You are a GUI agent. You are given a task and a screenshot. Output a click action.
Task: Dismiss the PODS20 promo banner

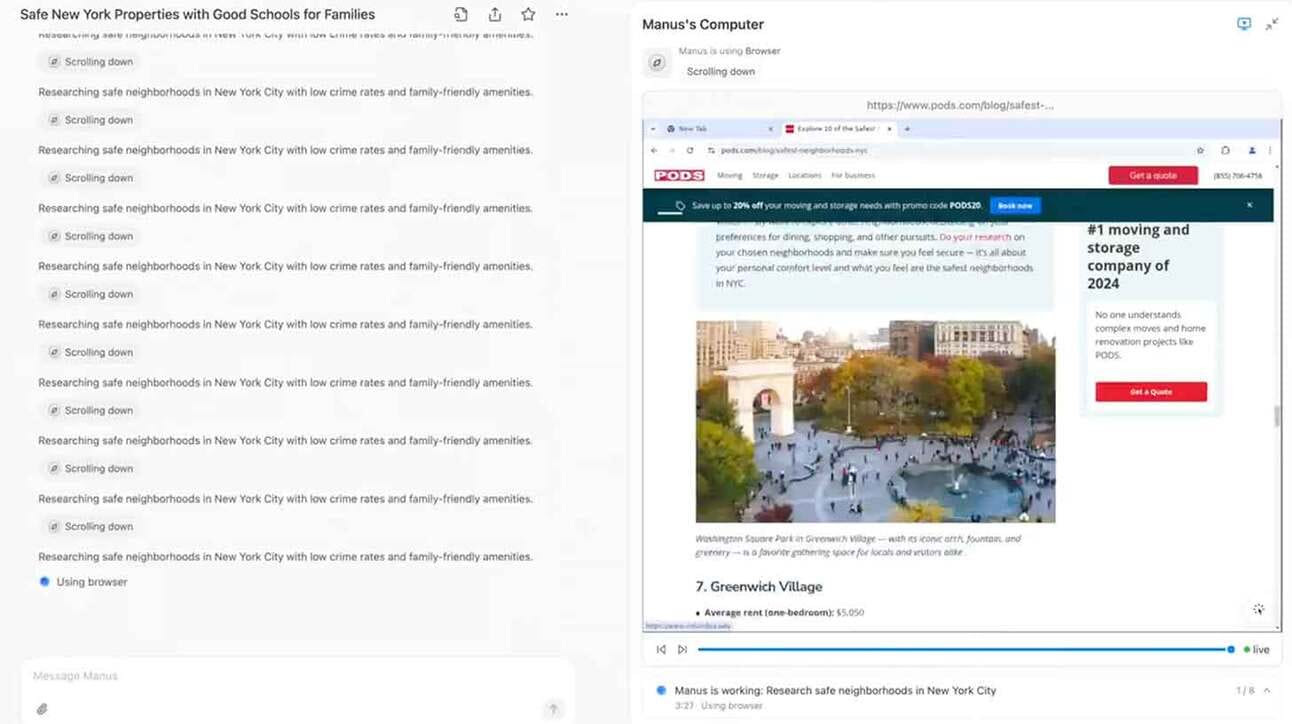(x=1249, y=205)
